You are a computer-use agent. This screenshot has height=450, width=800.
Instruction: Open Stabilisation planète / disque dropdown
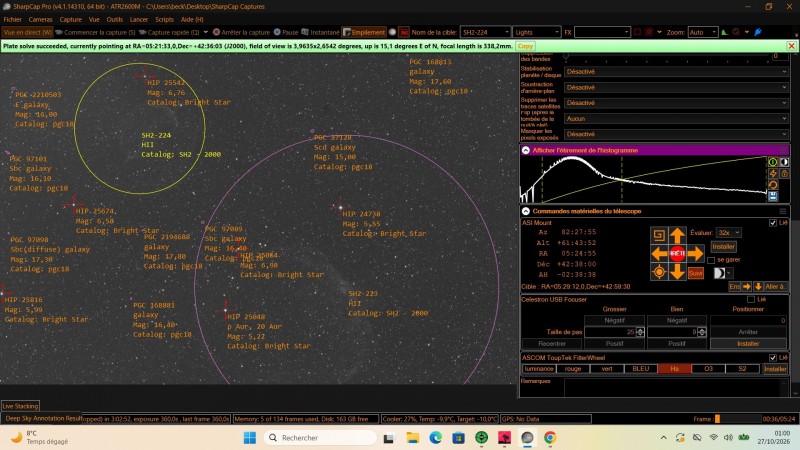tap(676, 72)
